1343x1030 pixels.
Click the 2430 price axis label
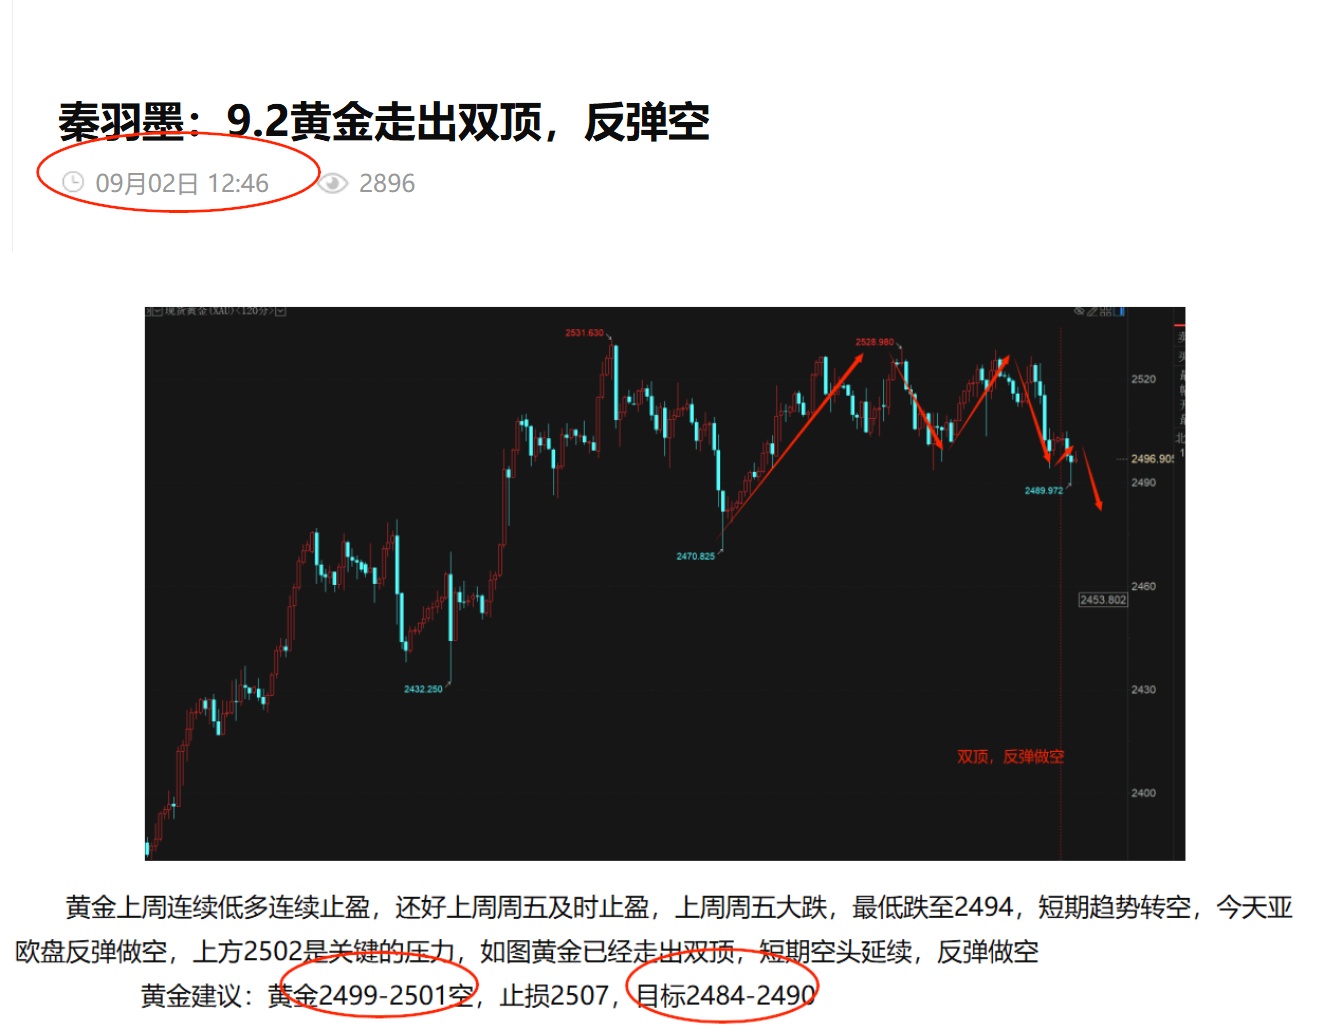point(1143,690)
